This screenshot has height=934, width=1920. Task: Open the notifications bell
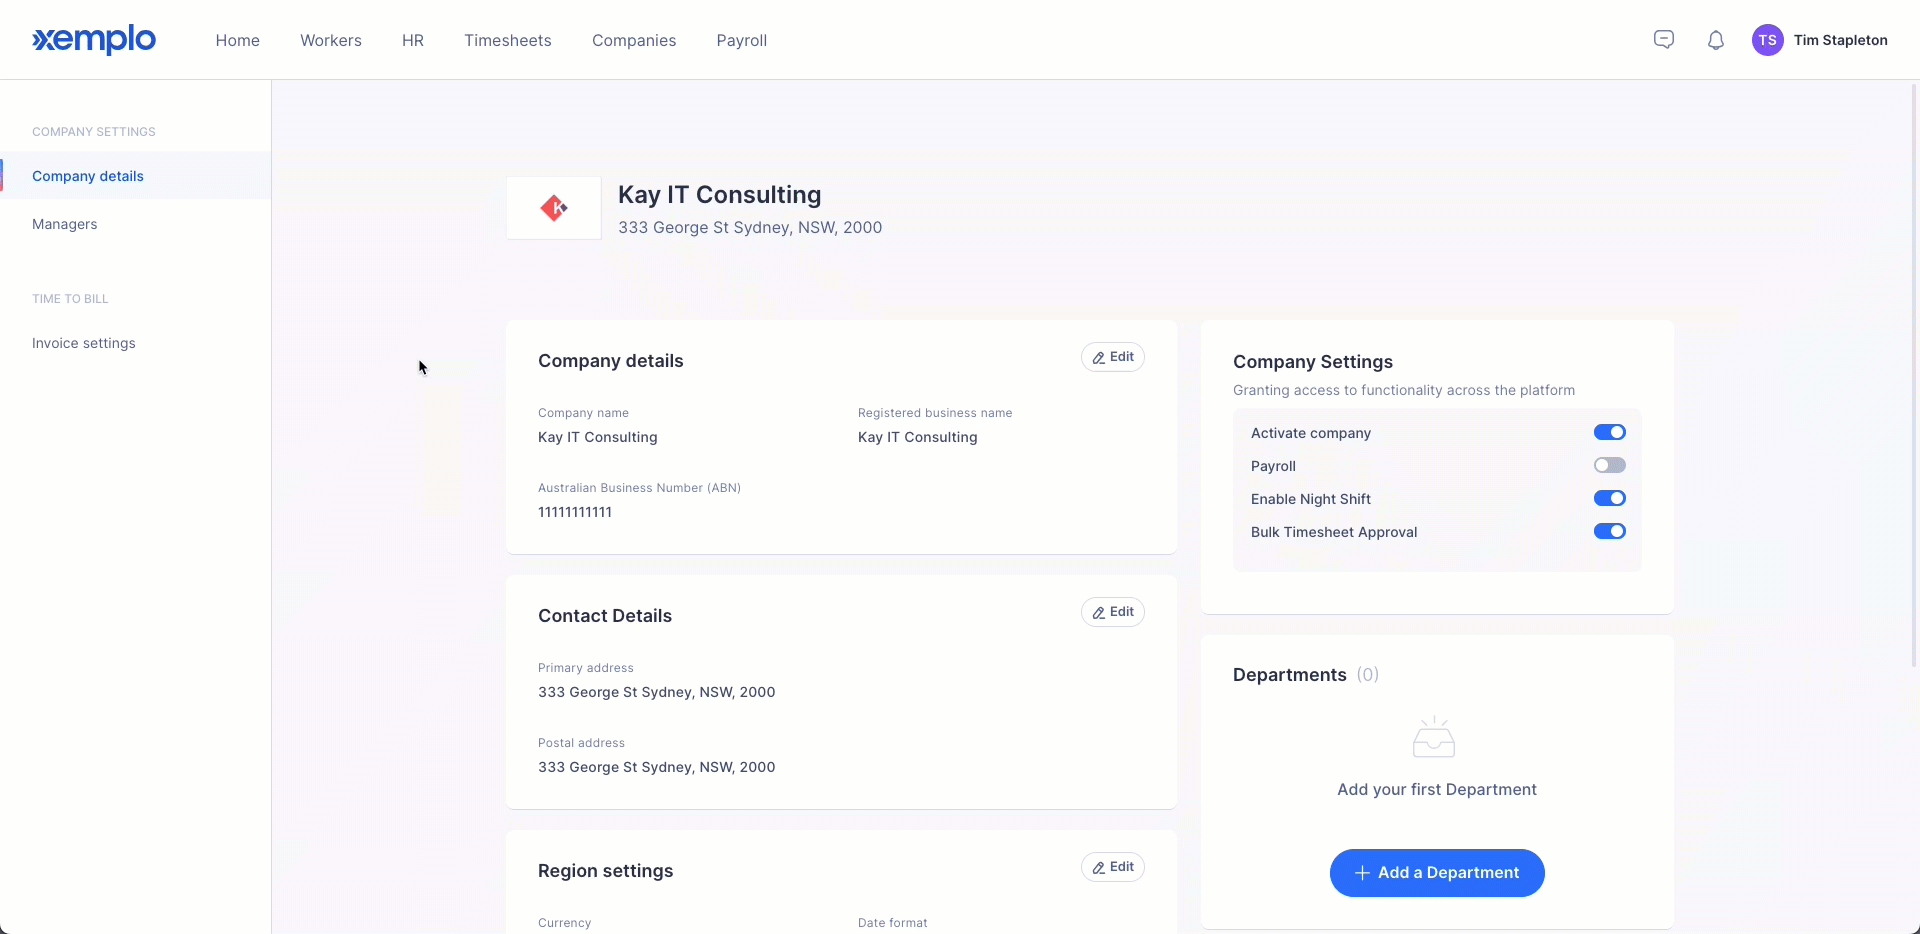(x=1716, y=40)
